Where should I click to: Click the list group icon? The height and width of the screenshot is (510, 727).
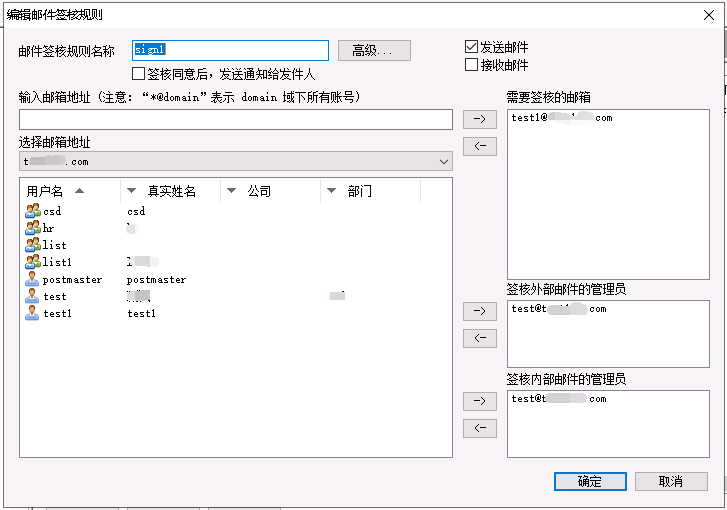tap(33, 245)
